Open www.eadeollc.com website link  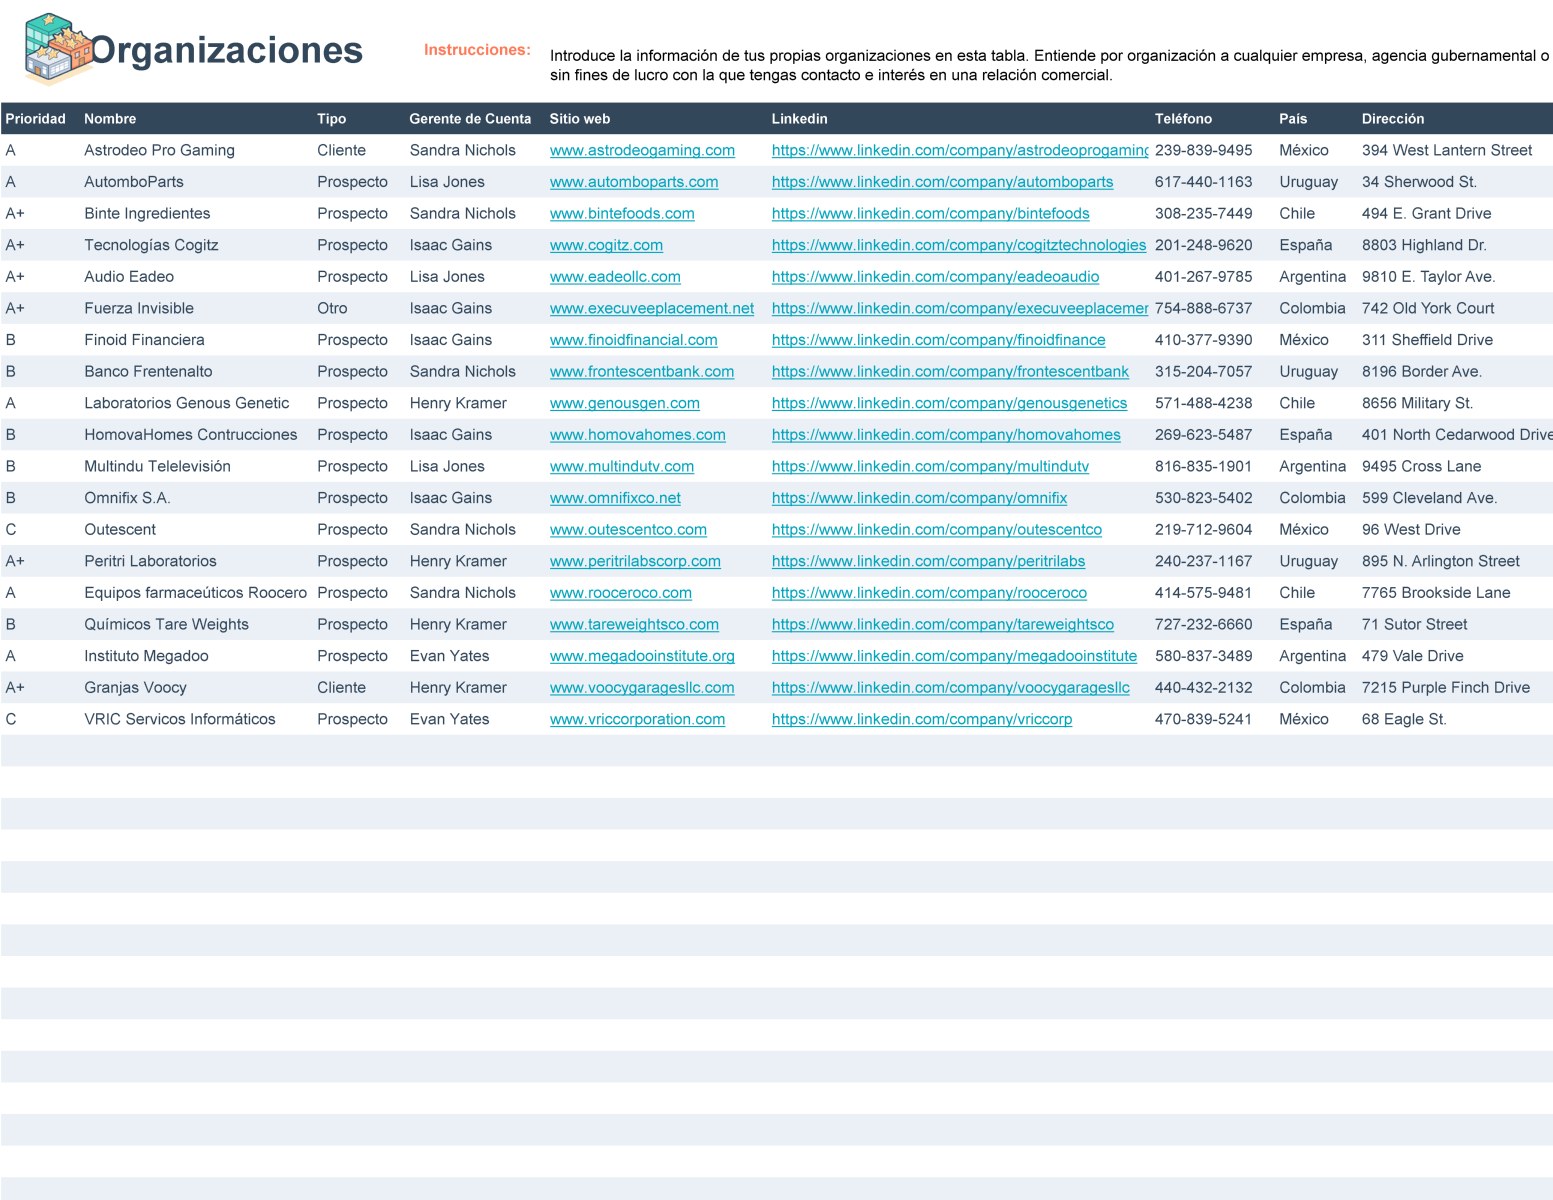pyautogui.click(x=615, y=277)
